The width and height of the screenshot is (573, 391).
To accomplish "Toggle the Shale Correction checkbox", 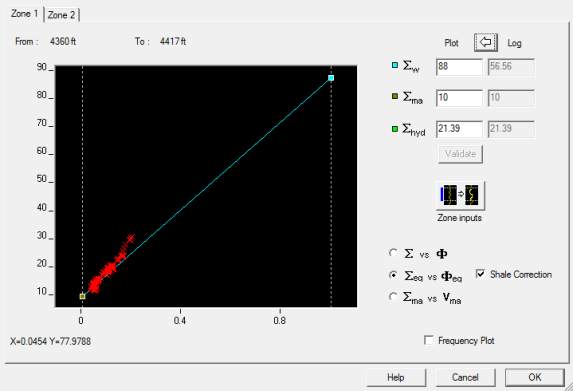I will [x=481, y=274].
